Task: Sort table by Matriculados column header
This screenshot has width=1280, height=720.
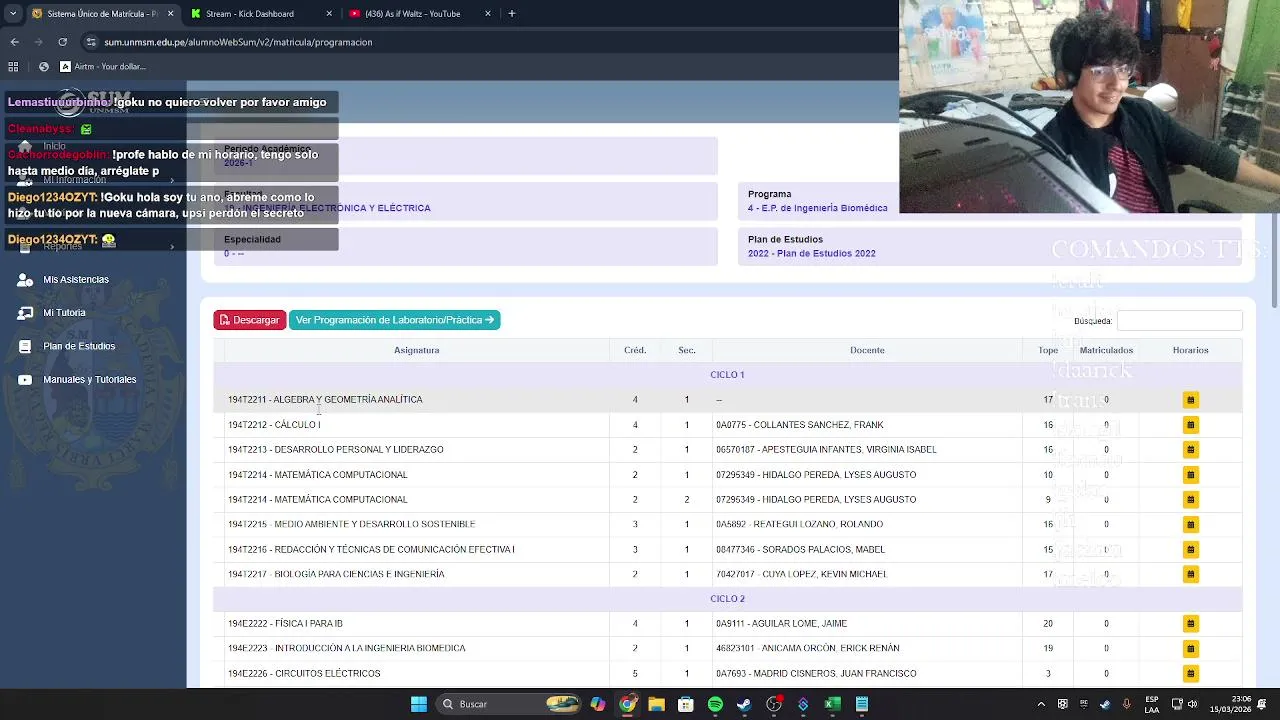Action: [1106, 350]
